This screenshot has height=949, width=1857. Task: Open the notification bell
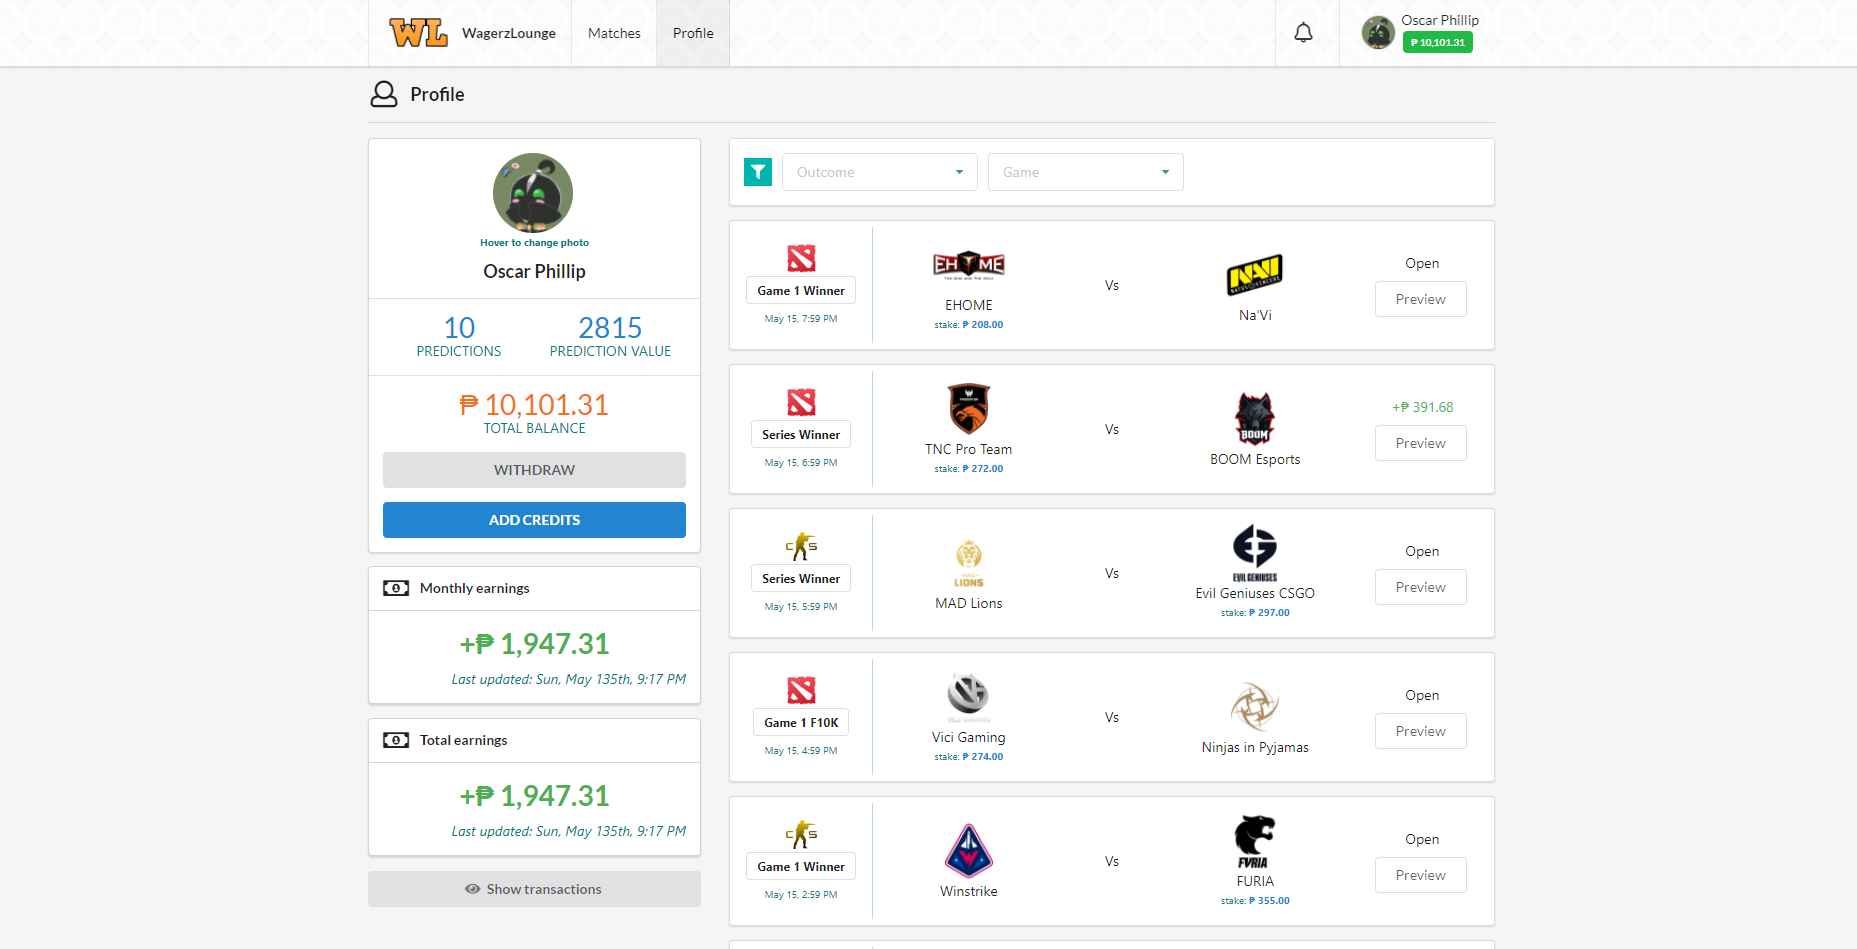(x=1305, y=32)
